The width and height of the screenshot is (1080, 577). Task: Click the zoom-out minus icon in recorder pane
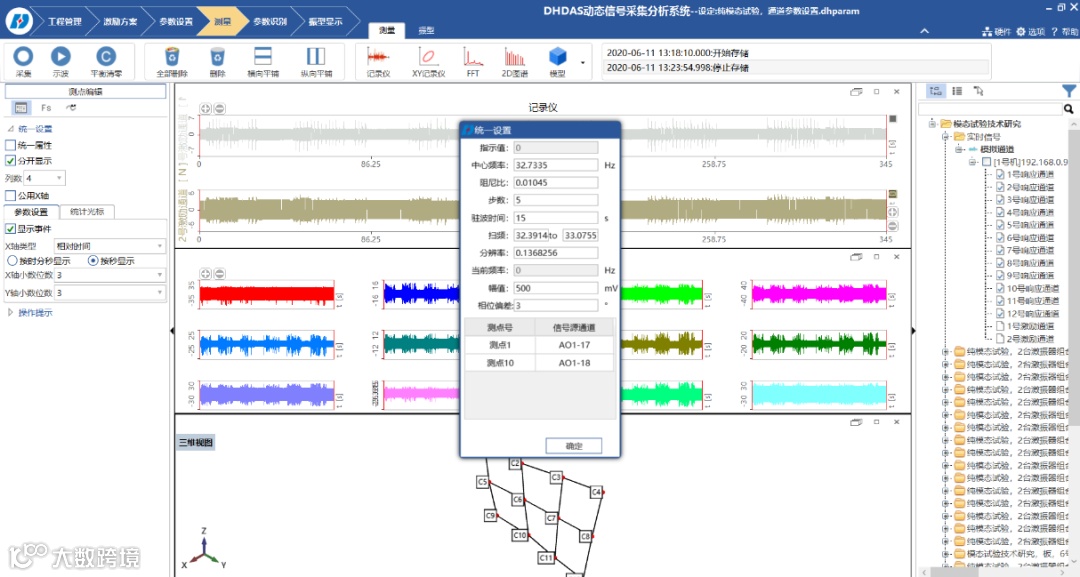point(219,109)
